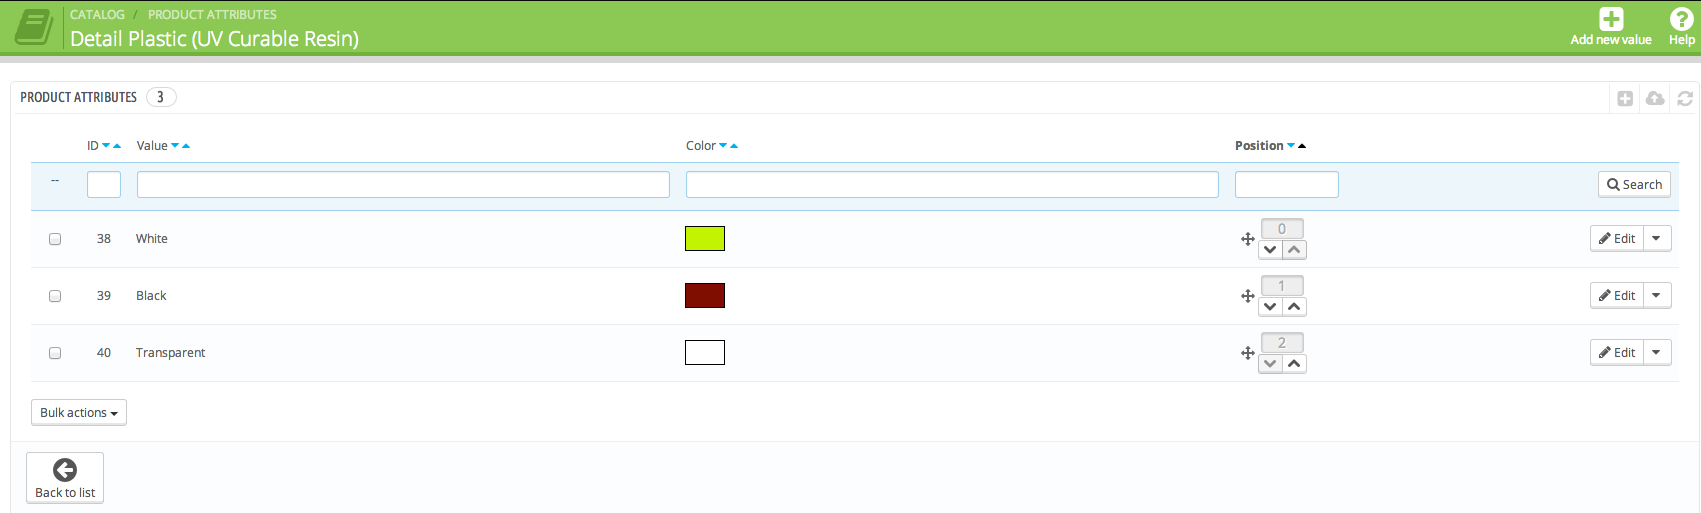
Task: Select the Transparent row checkbox
Action: (55, 353)
